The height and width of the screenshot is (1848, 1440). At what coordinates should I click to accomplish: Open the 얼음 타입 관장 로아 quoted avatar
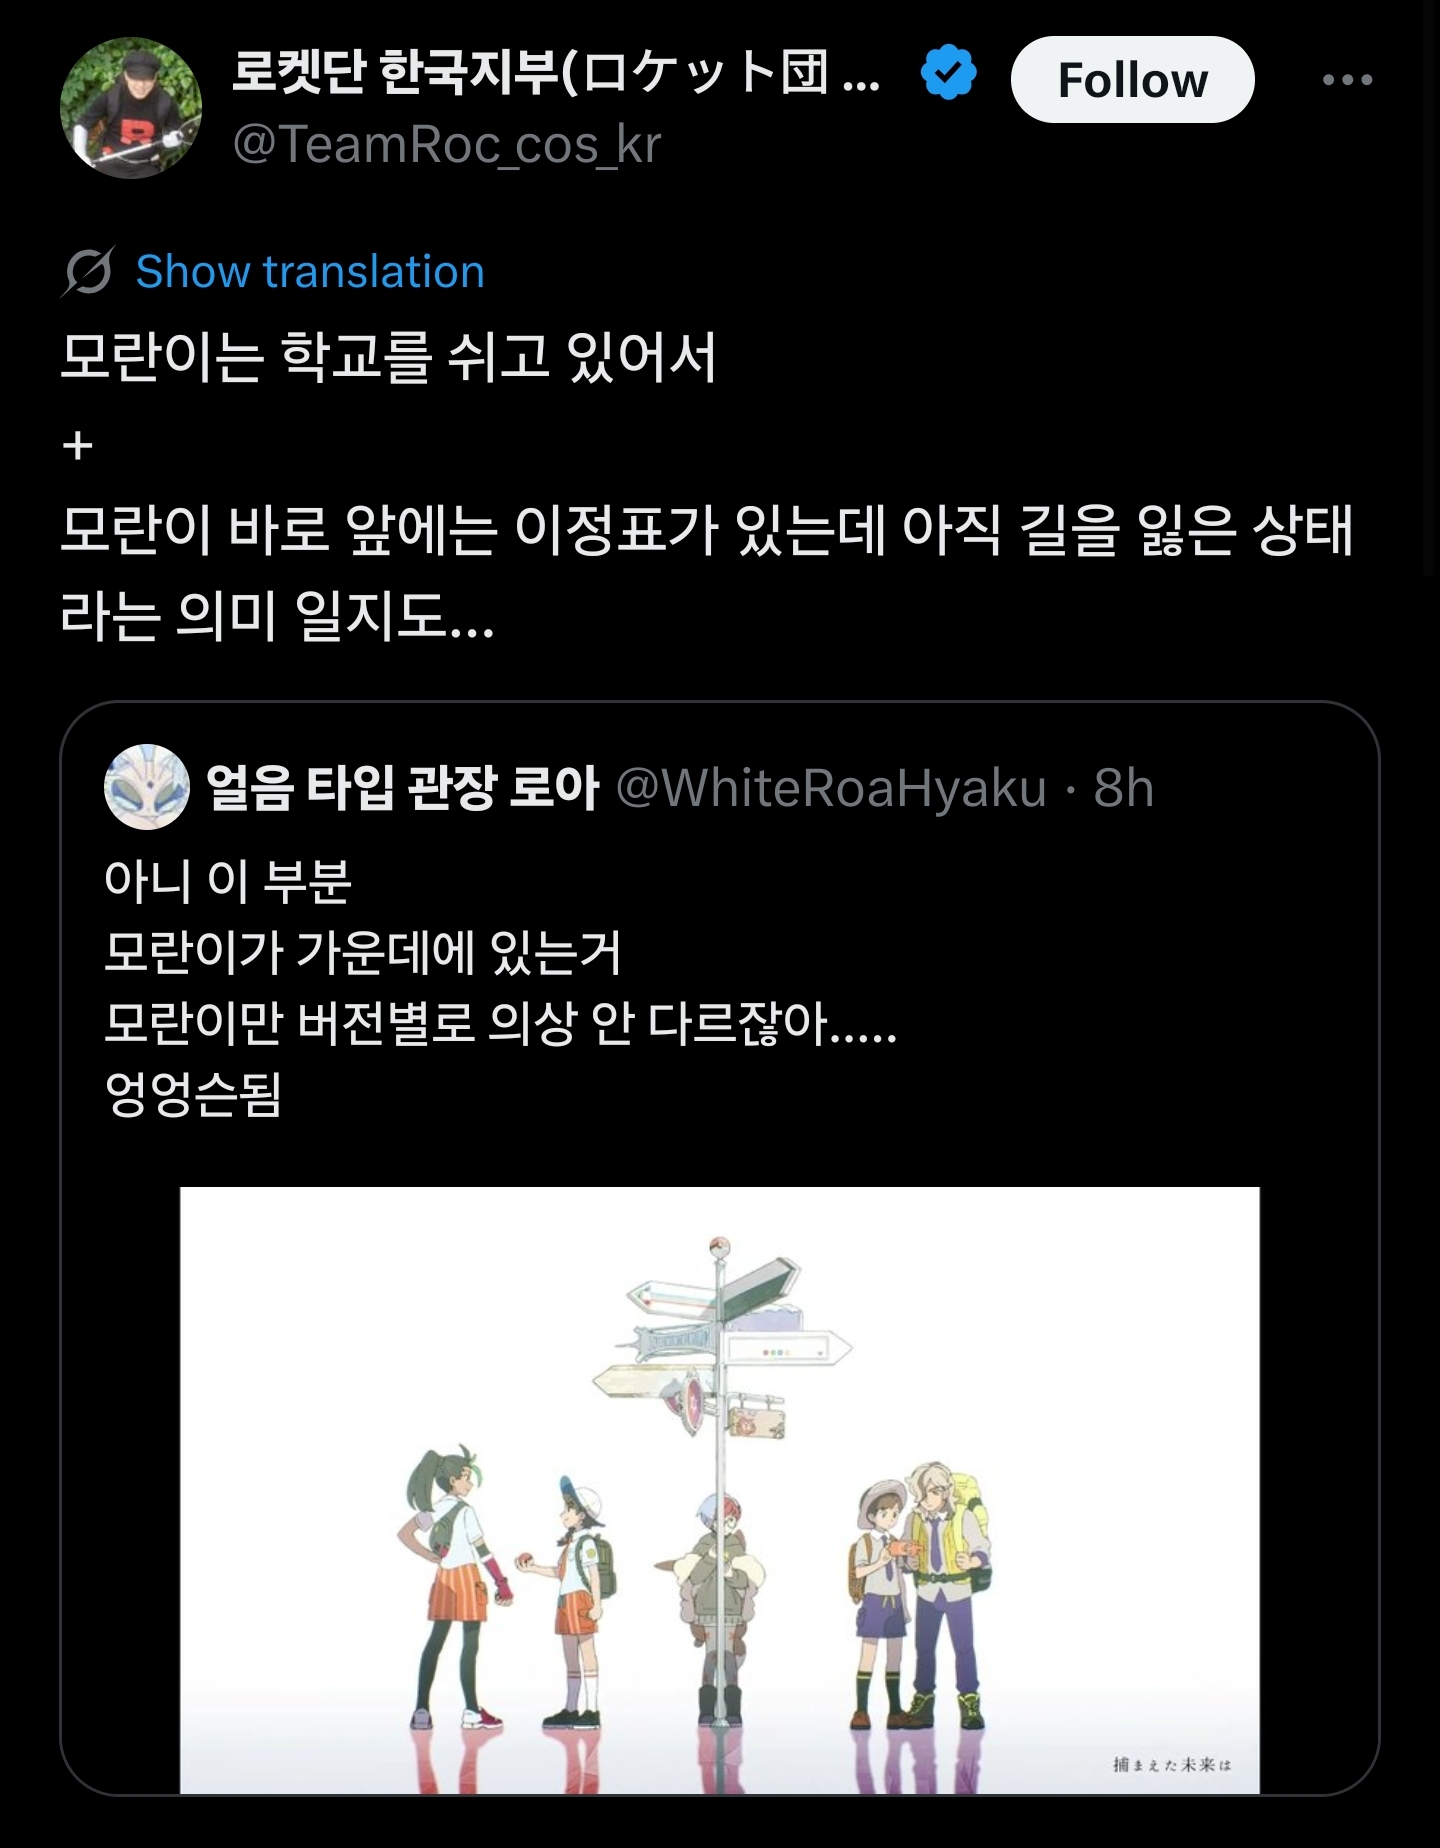147,787
